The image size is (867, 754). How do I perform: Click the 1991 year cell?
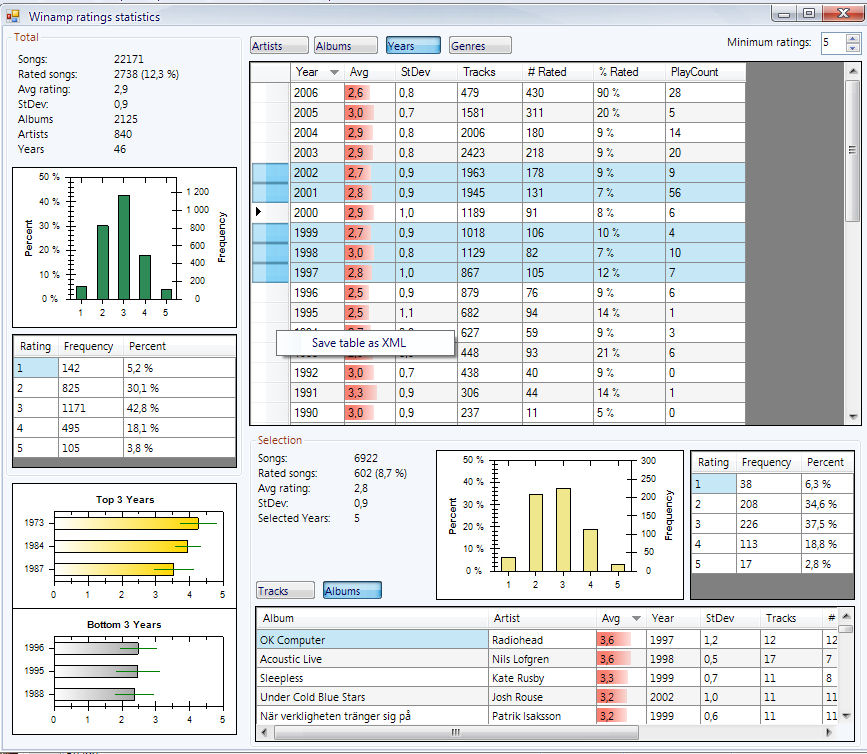[x=317, y=392]
